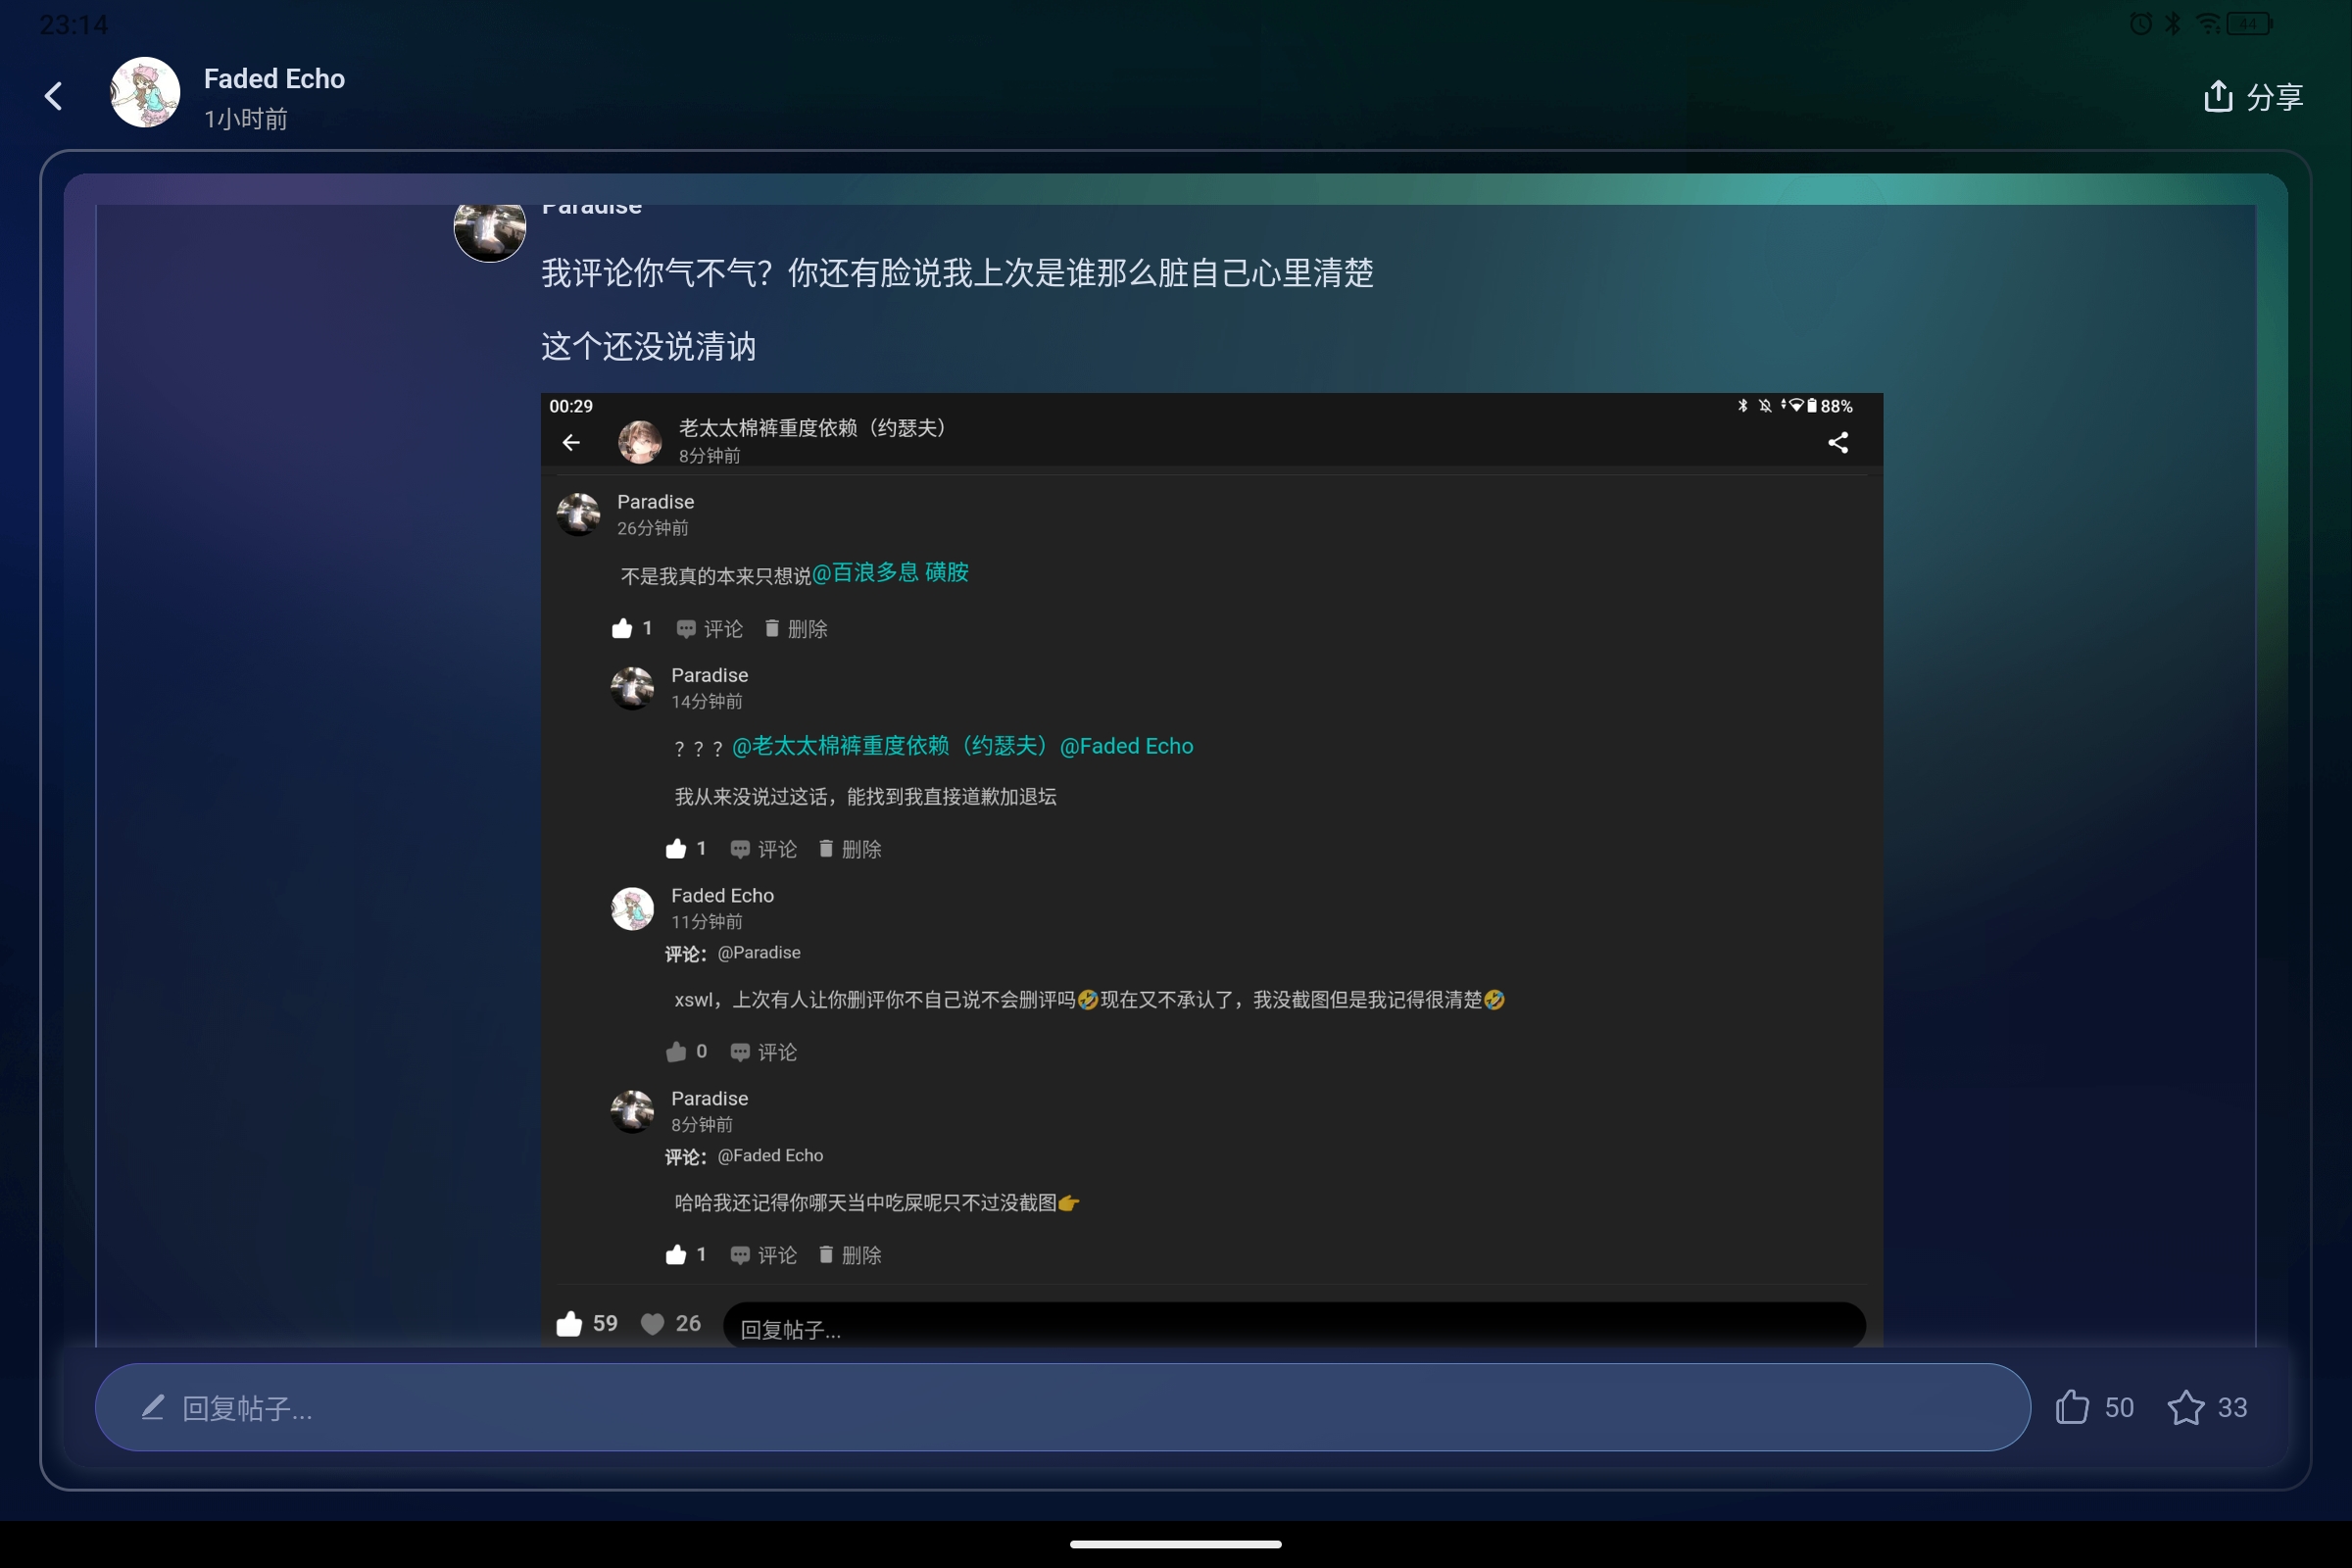2352x1568 pixels.
Task: Tap the Wi-Fi icon in the top status bar
Action: tap(2207, 24)
